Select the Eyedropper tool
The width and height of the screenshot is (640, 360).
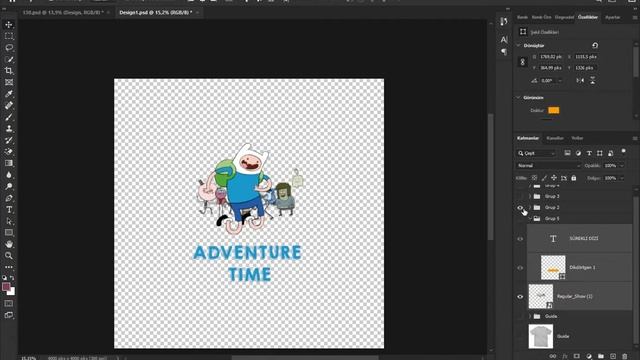9,93
